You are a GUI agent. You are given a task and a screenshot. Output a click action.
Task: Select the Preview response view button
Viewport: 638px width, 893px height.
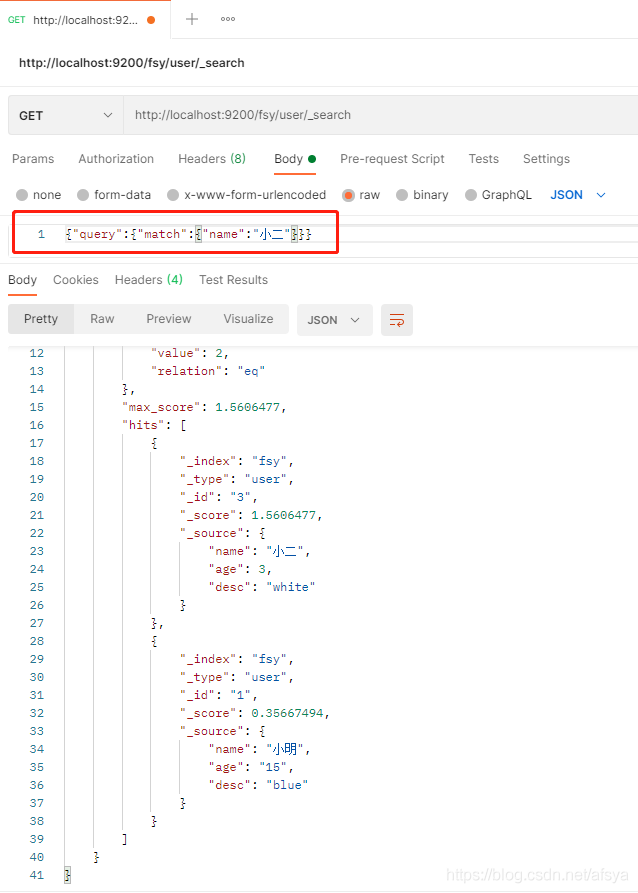click(169, 319)
